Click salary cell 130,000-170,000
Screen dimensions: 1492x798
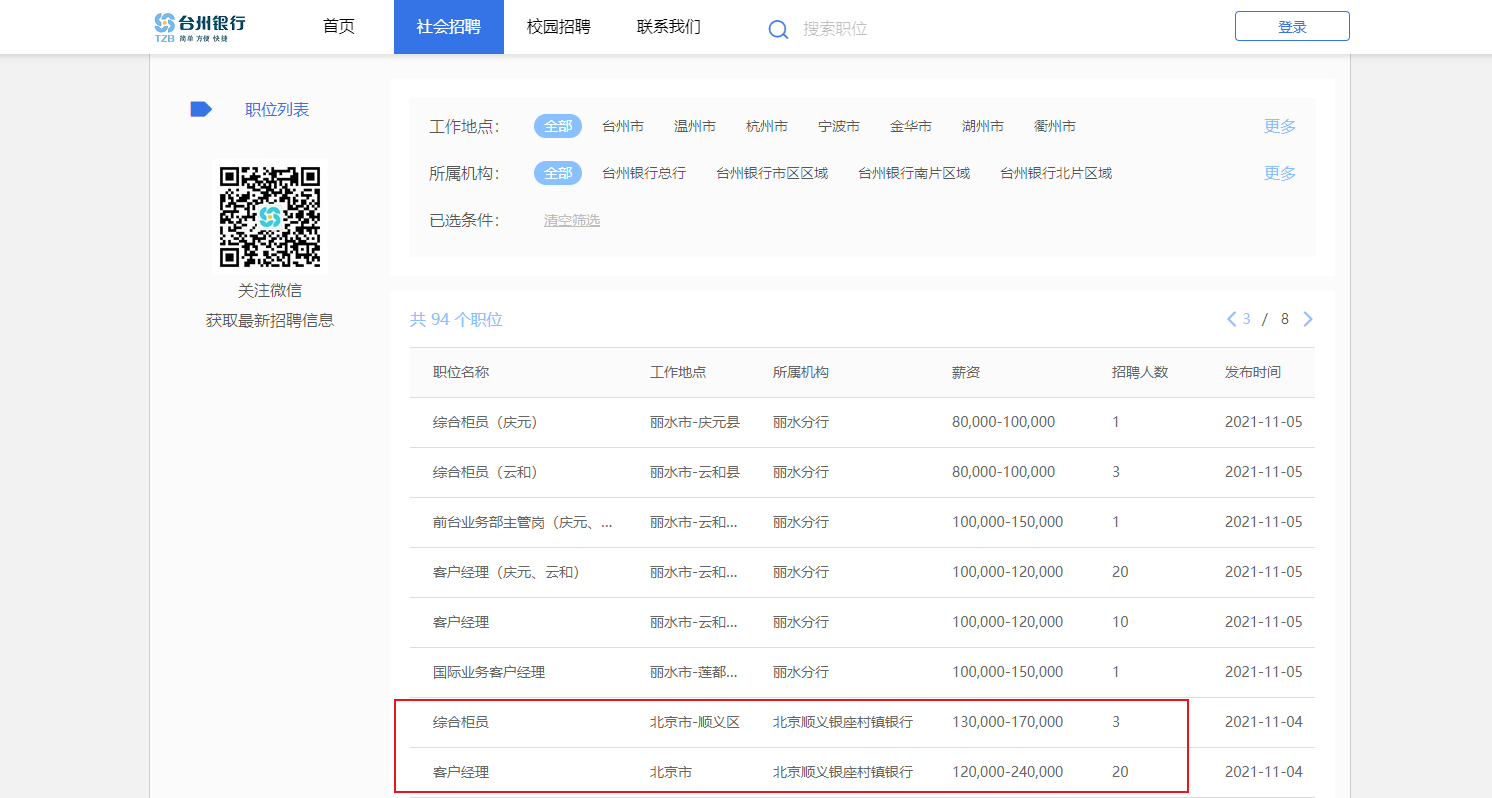click(x=1008, y=722)
